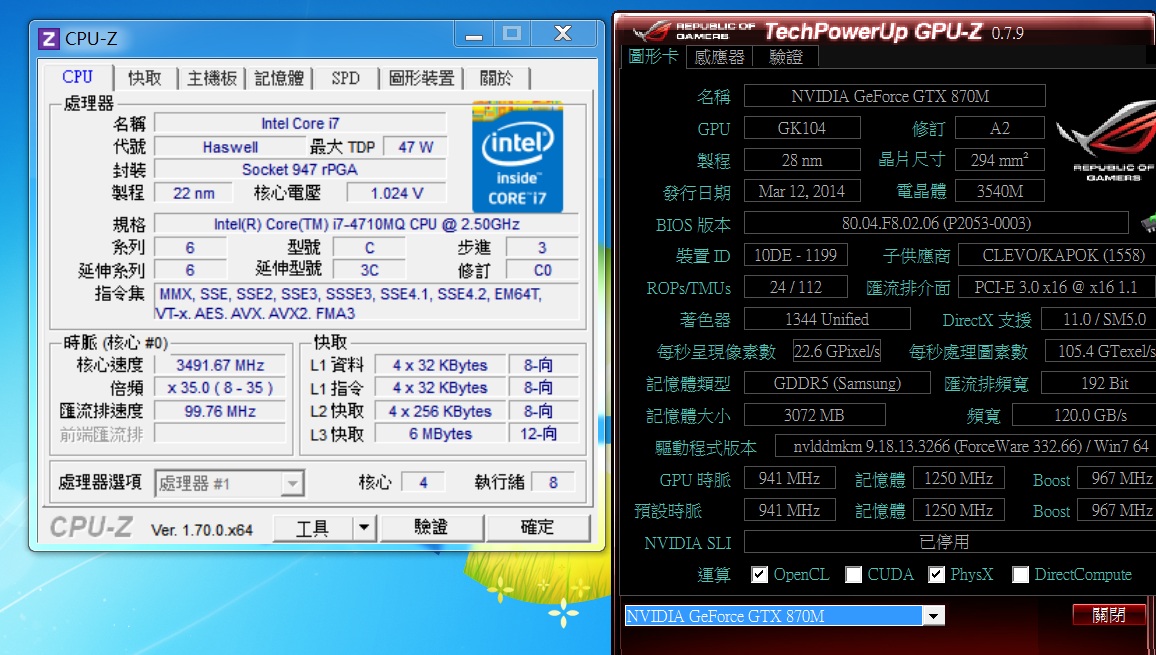Image resolution: width=1156 pixels, height=655 pixels.
Task: Switch to the 圖形裝置 tab
Action: 421,78
